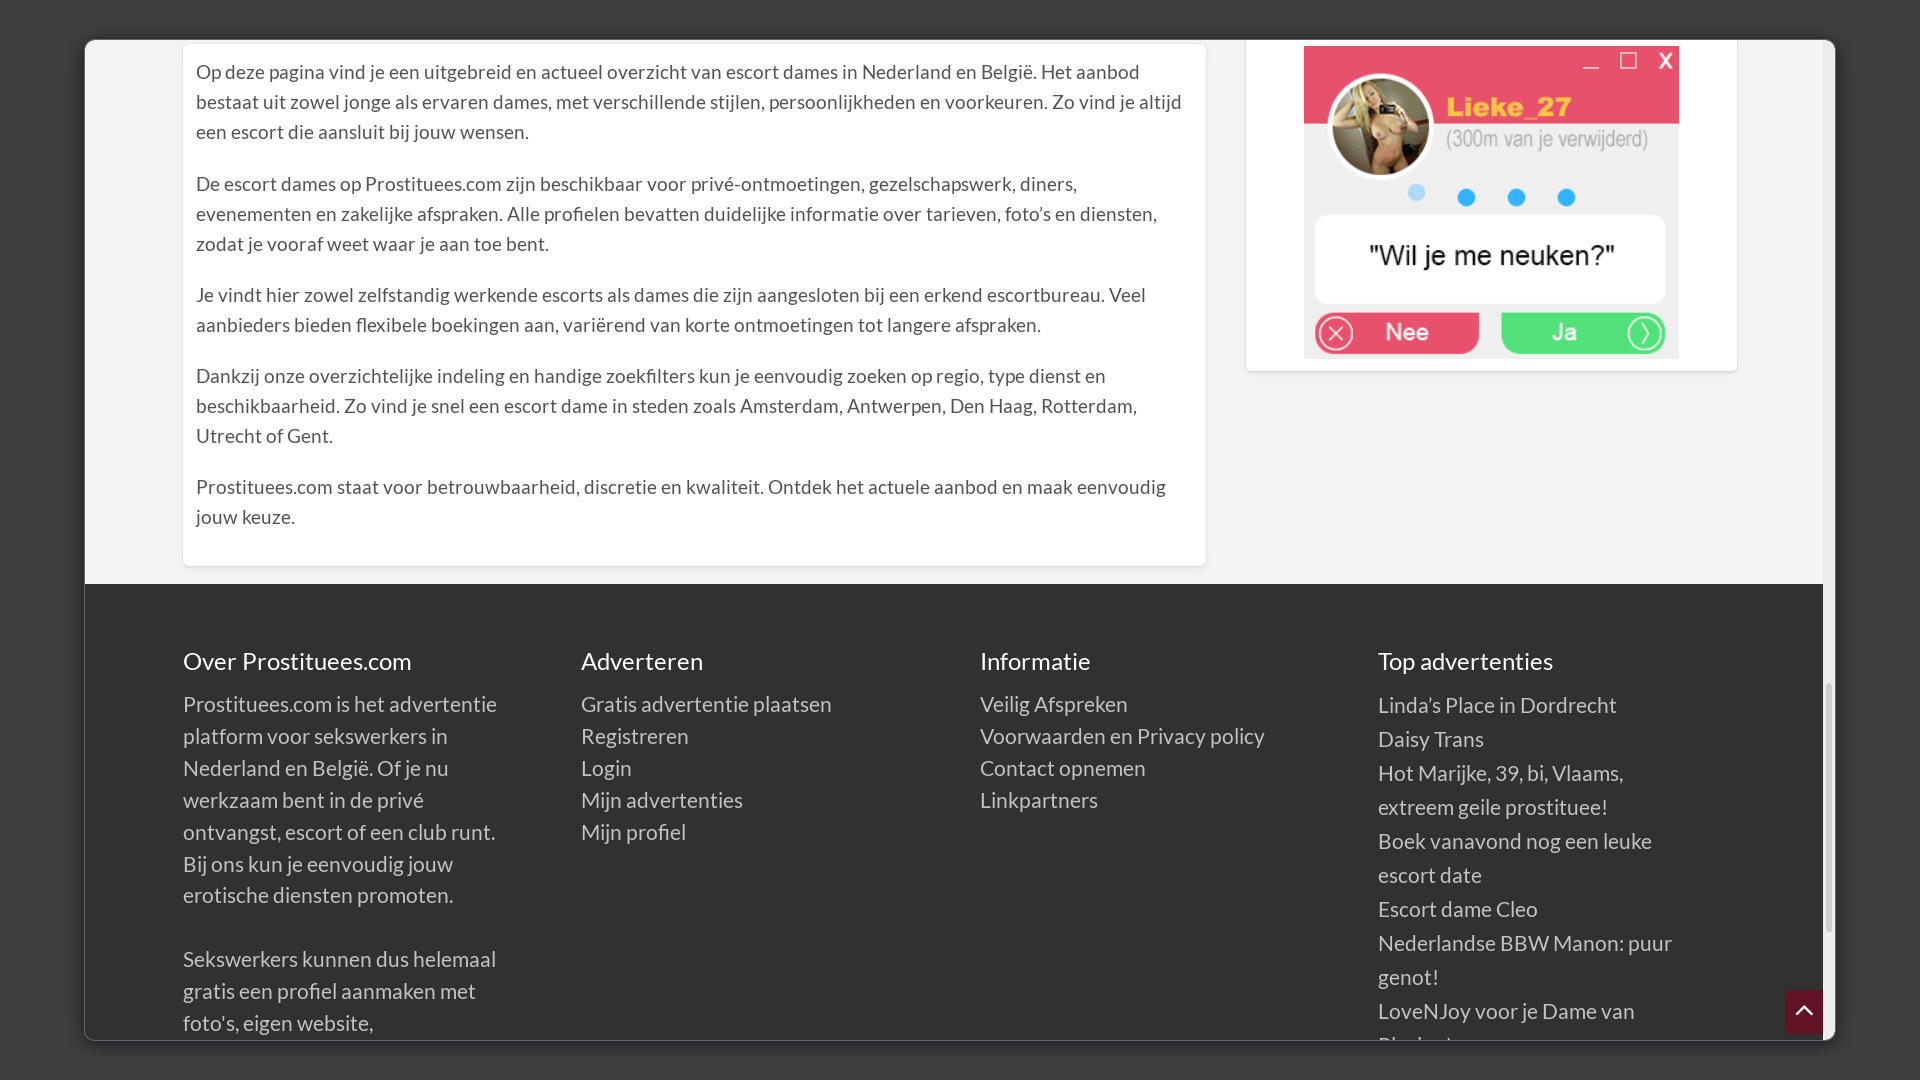Screen dimensions: 1920x1080
Task: Open Linda's Place in Dordrecht listing
Action: [1497, 705]
